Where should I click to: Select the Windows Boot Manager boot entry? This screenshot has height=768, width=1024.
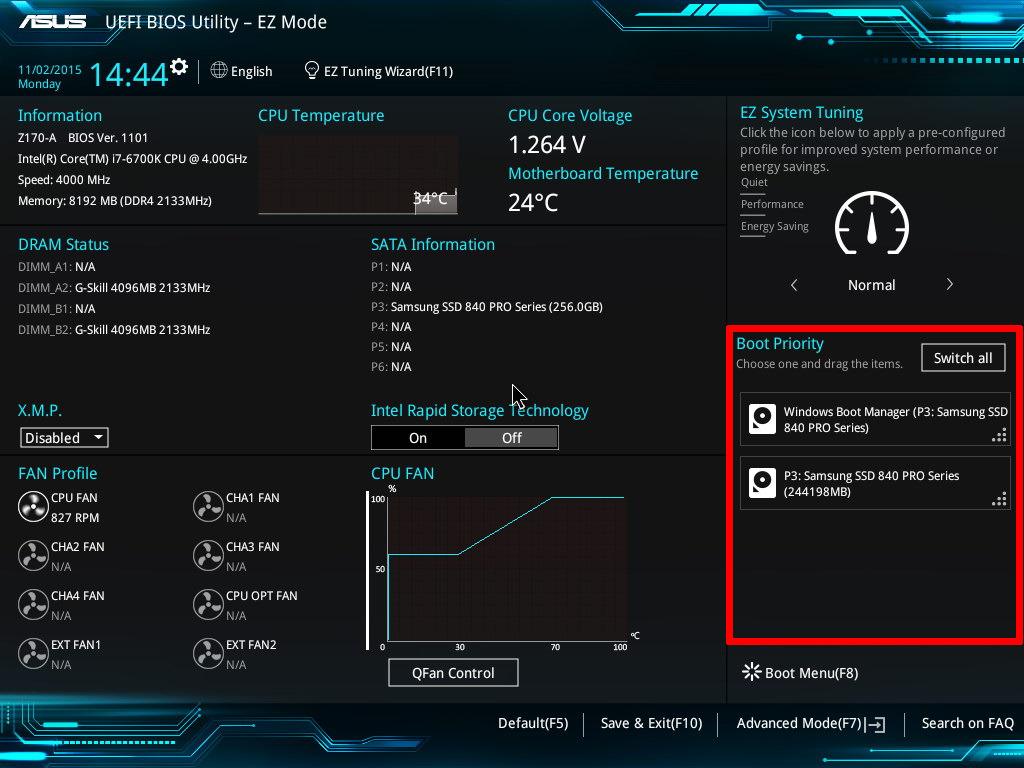pos(875,419)
